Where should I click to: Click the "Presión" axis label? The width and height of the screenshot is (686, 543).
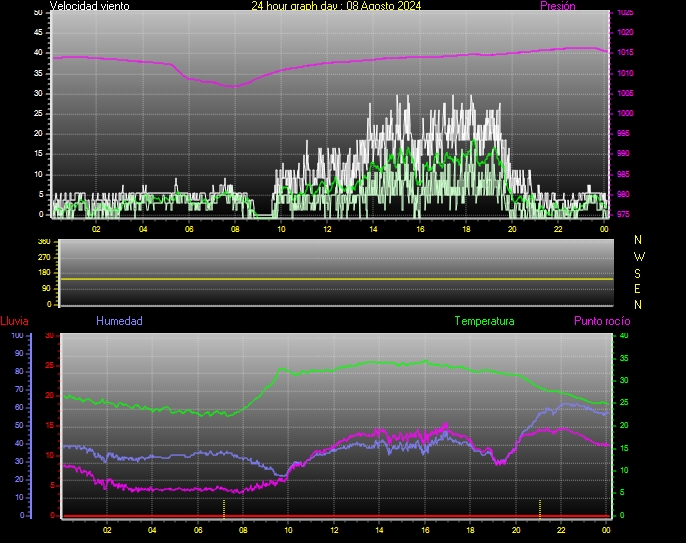(558, 6)
